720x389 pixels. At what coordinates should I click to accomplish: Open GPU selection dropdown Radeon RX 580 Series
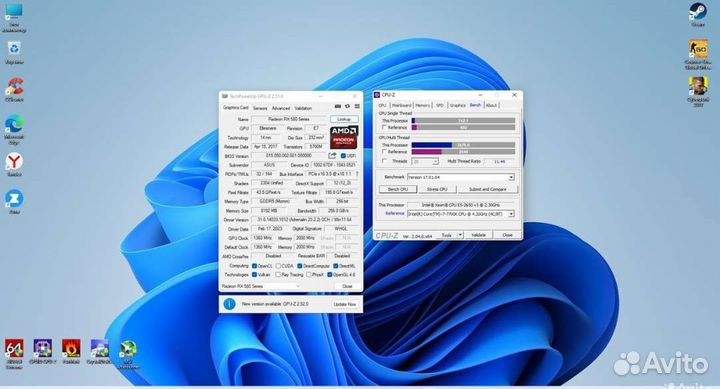(x=261, y=286)
